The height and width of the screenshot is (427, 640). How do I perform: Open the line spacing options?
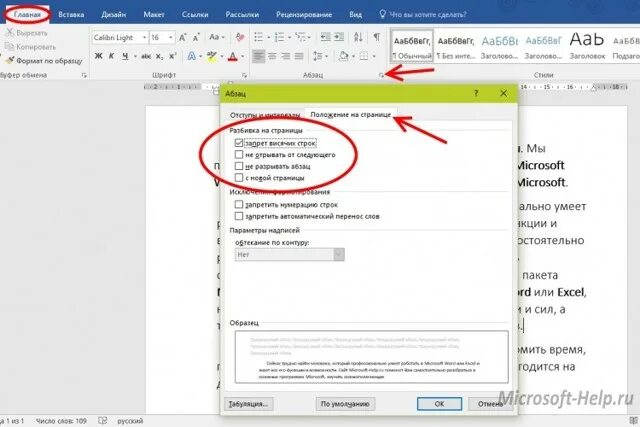tap(318, 56)
